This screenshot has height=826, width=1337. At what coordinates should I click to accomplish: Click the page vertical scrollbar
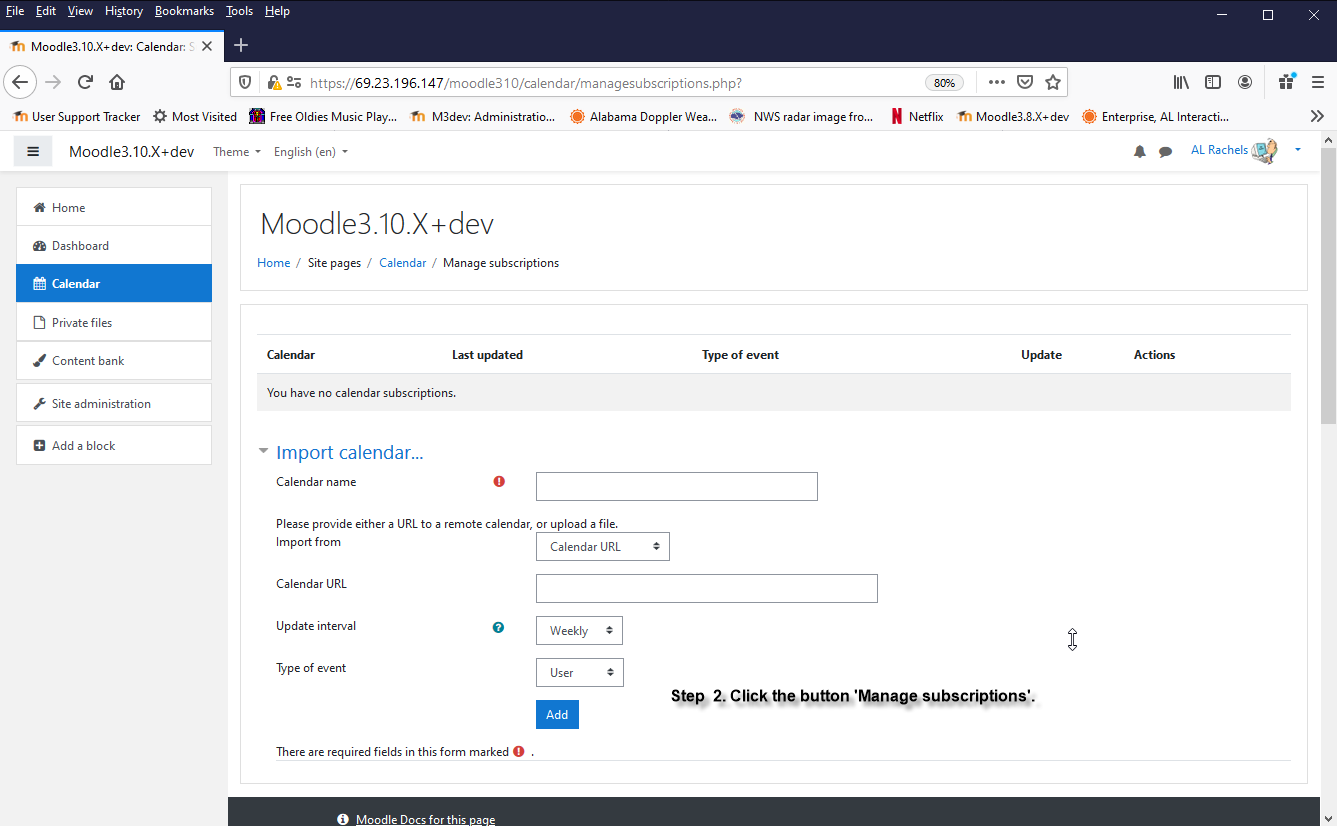(x=1328, y=287)
